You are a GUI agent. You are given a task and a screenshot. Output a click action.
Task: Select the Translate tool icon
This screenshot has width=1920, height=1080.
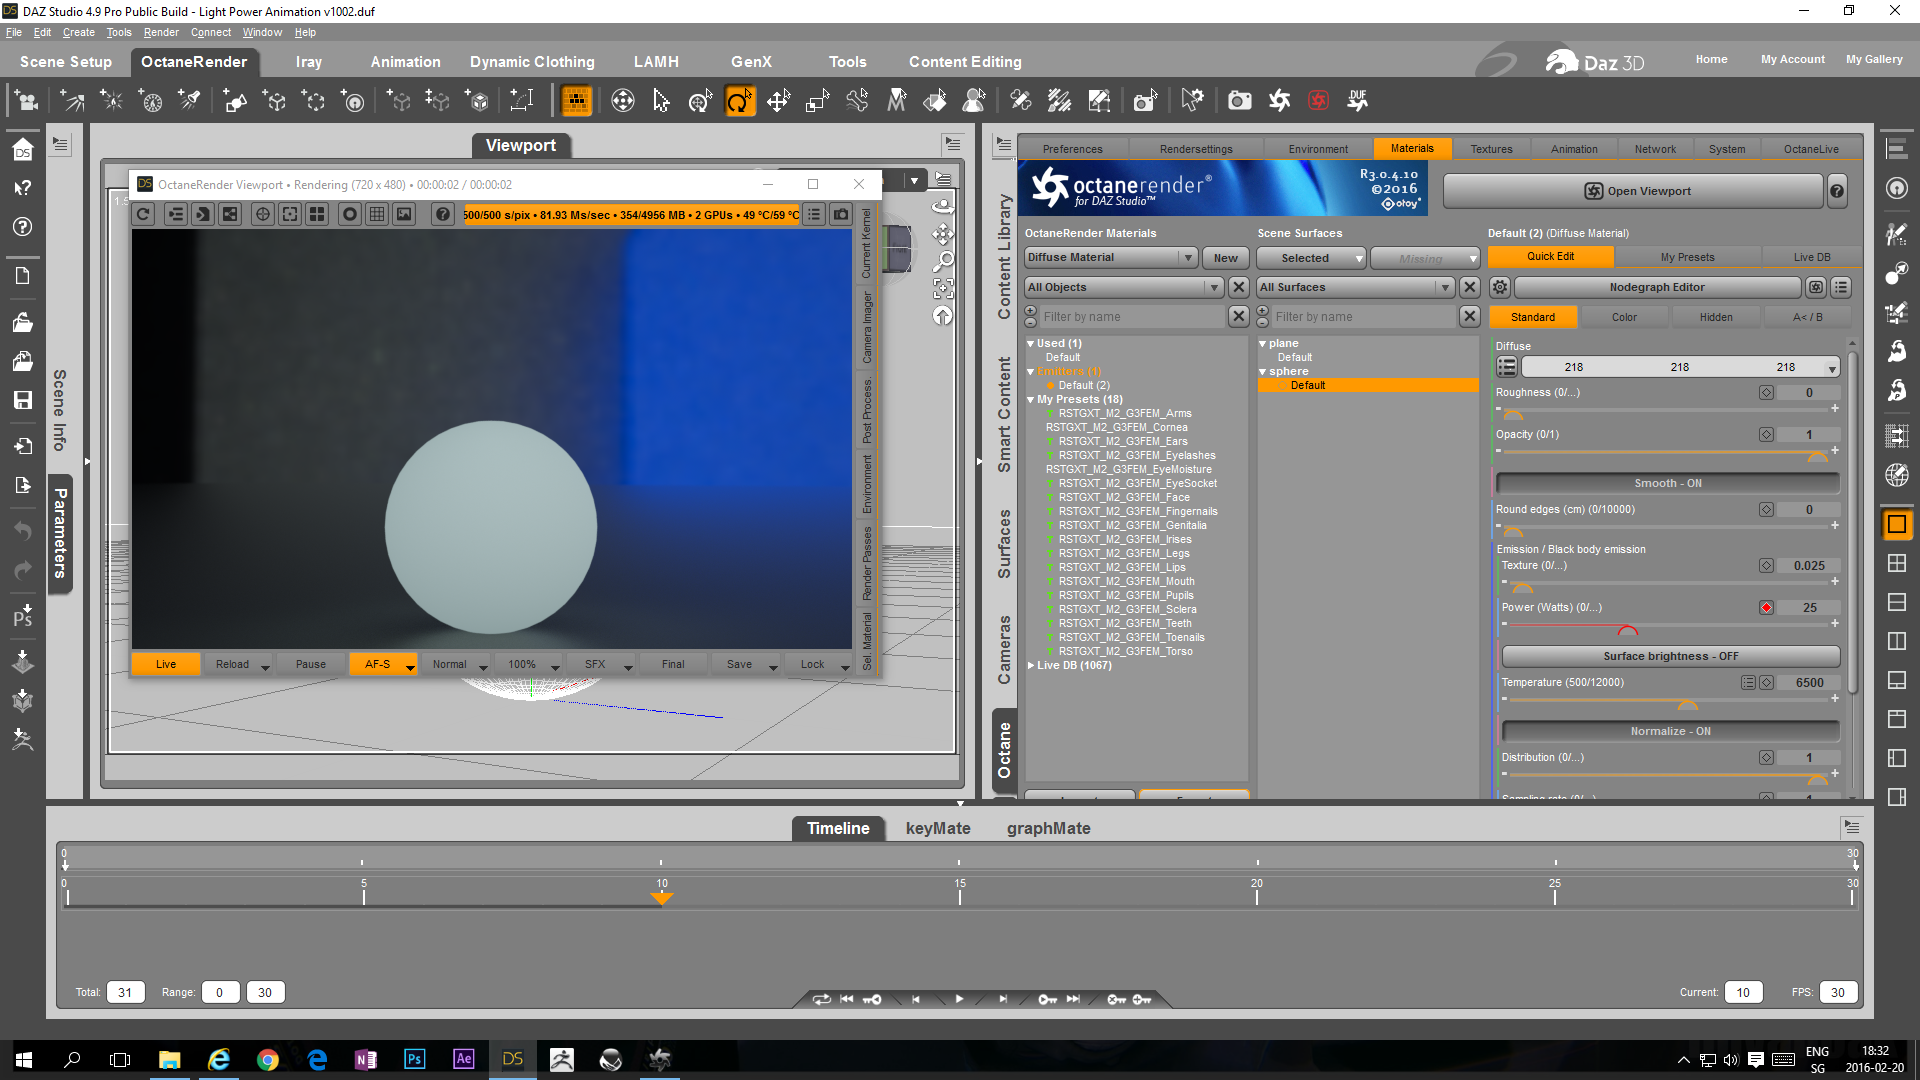[x=778, y=101]
